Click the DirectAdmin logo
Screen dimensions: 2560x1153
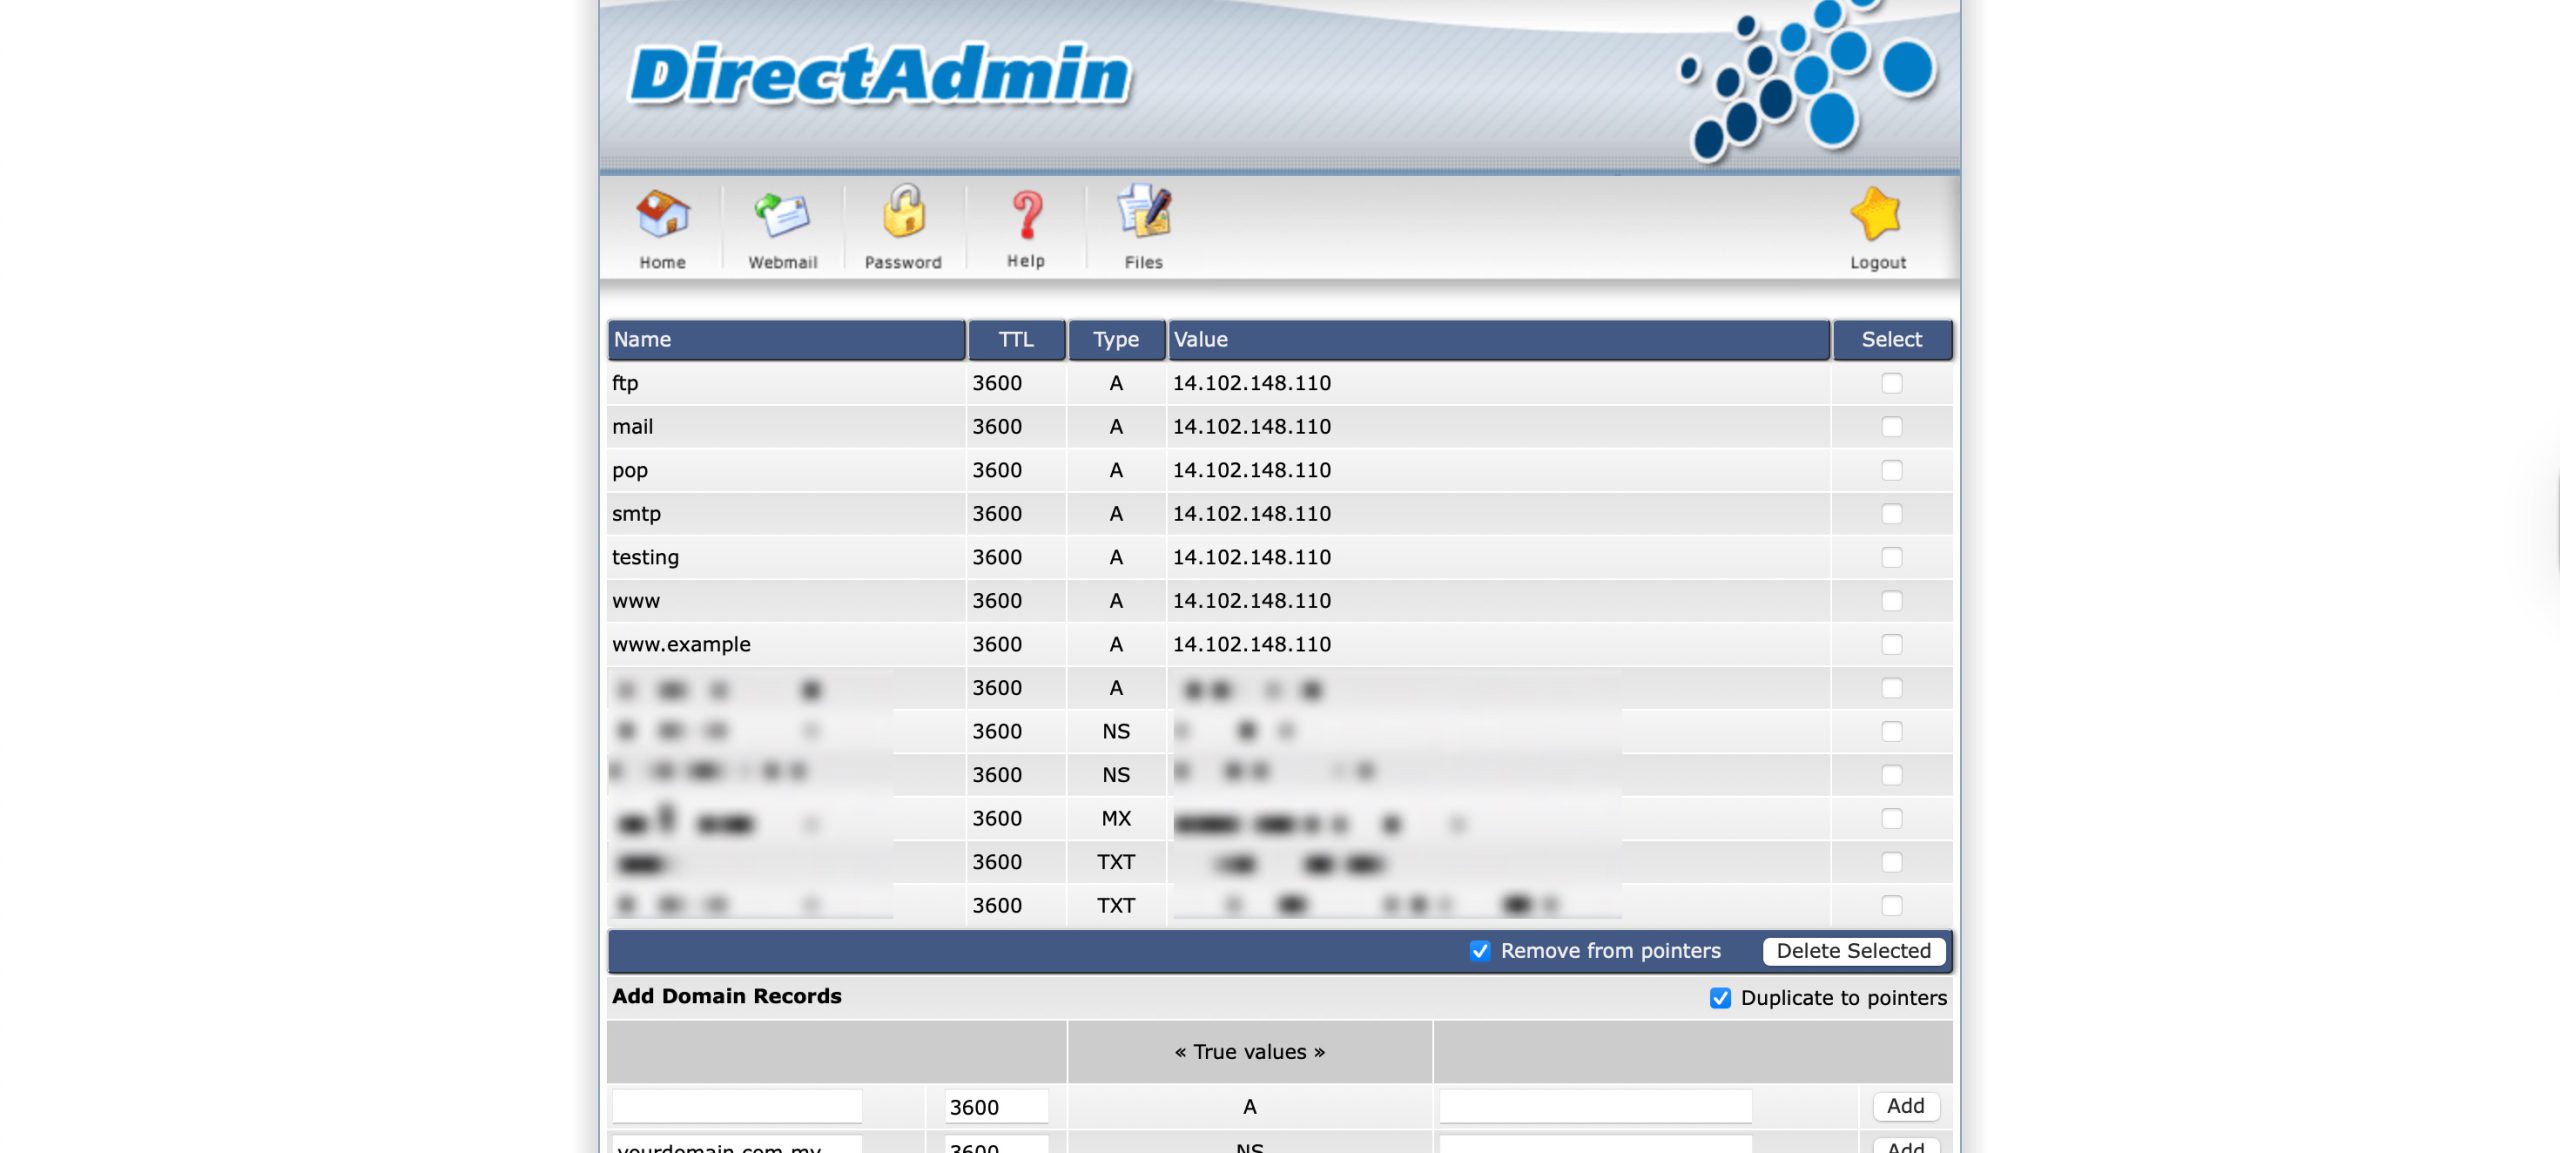(x=880, y=75)
